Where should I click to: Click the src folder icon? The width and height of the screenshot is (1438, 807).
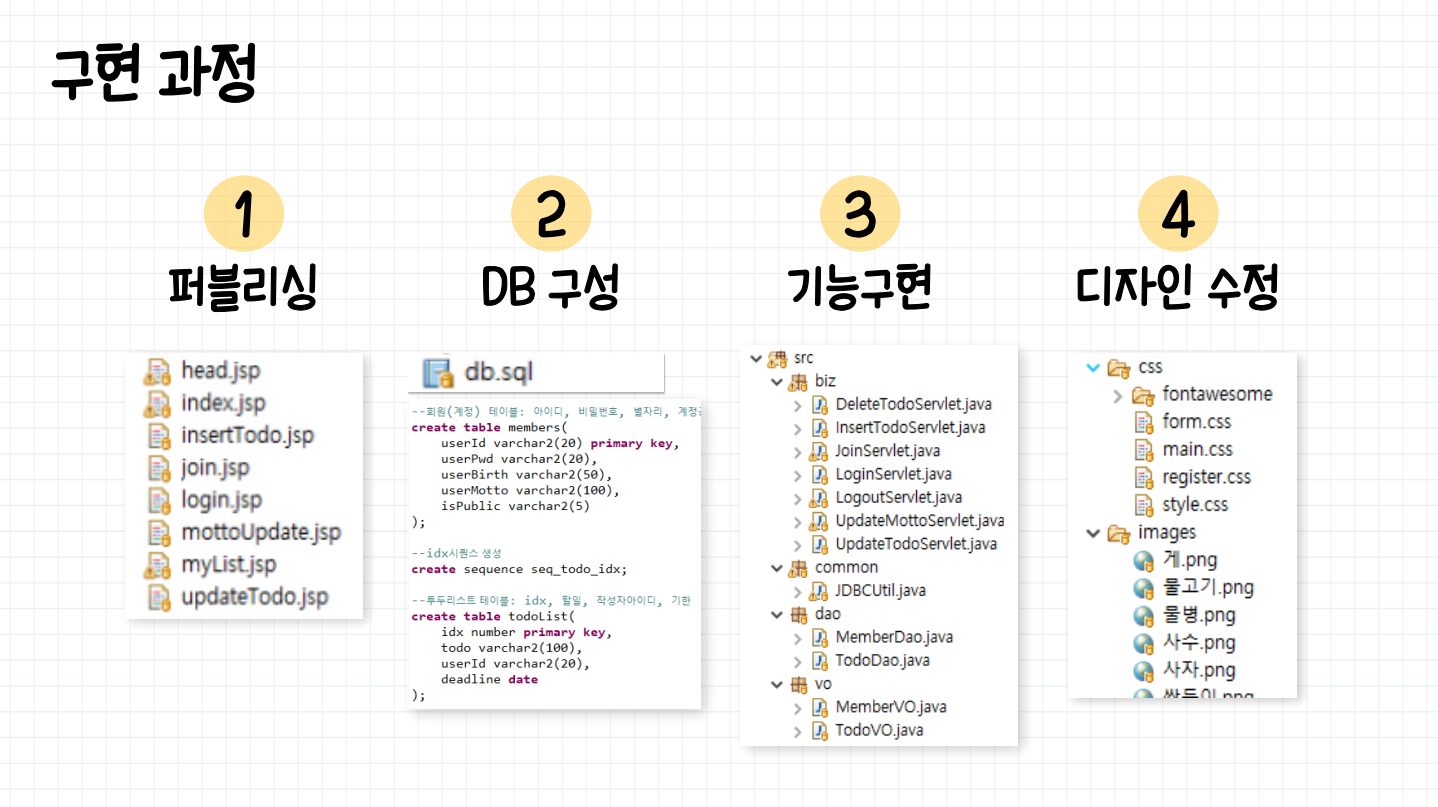click(x=777, y=358)
